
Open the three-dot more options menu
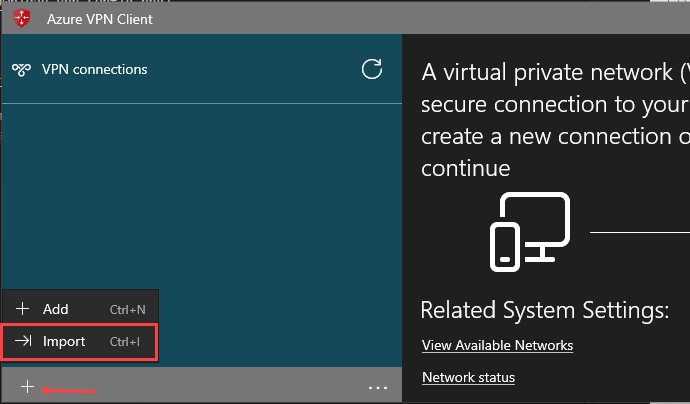click(x=378, y=388)
